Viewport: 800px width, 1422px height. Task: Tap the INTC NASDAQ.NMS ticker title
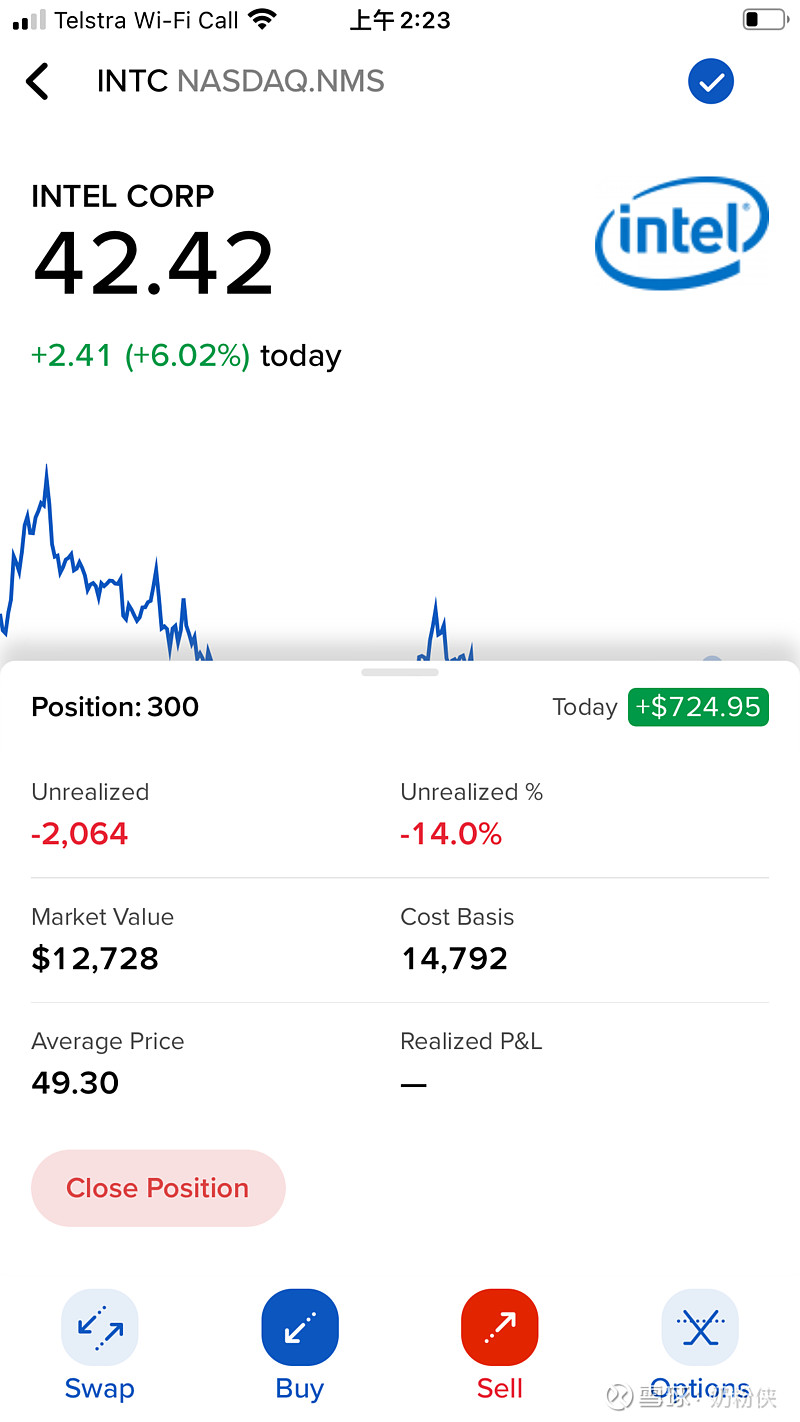pos(240,82)
